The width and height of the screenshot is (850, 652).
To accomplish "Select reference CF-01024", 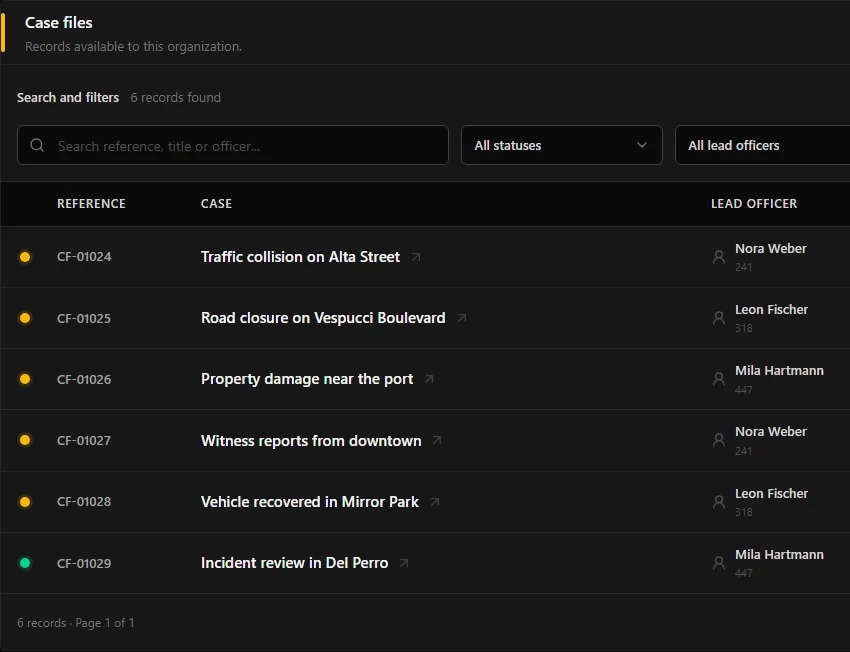I will (84, 257).
